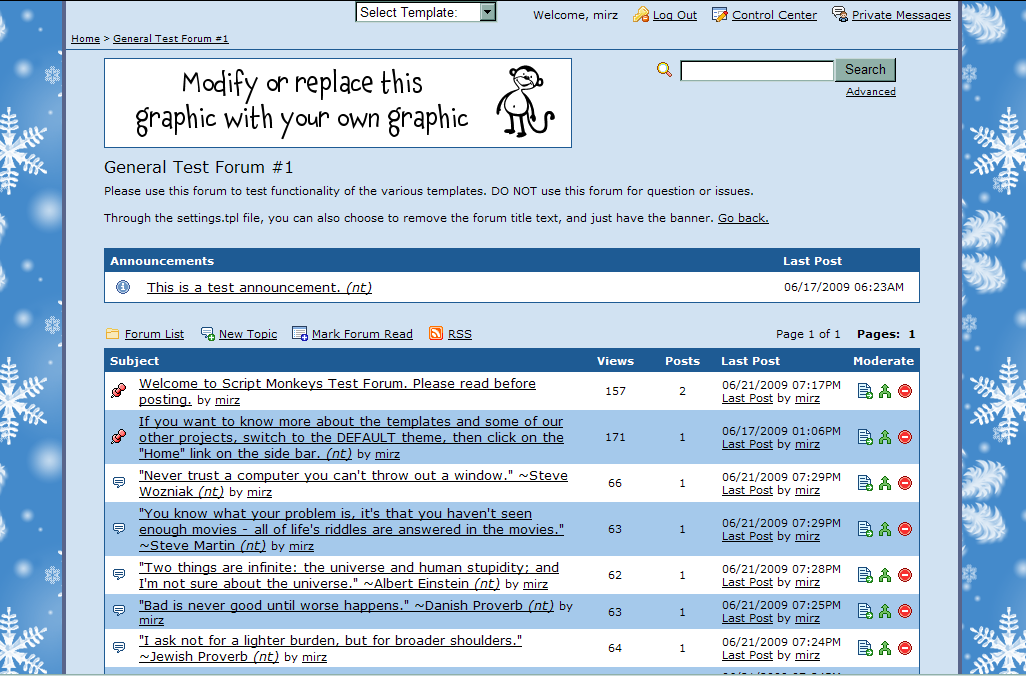The image size is (1026, 676).
Task: Open 'Bad is never good' Danish Proverb thread
Action: tap(346, 605)
